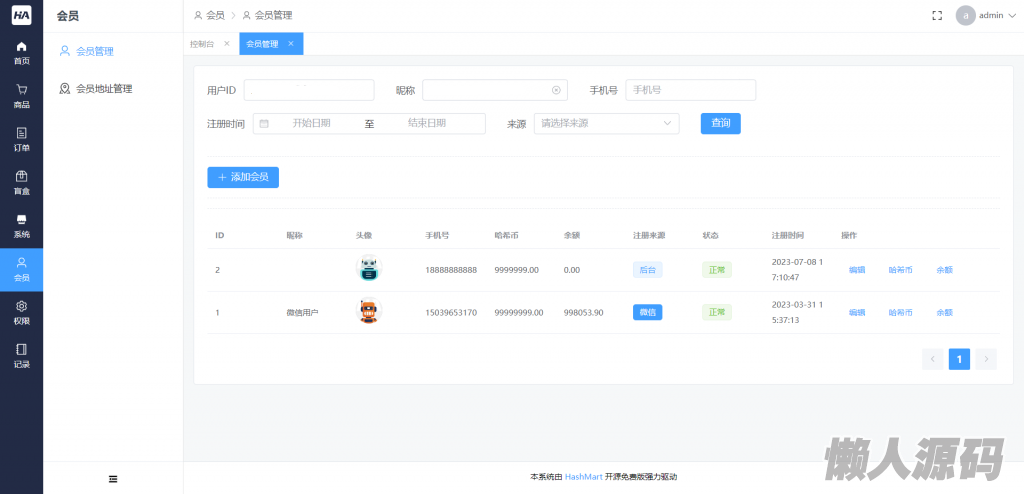Open the 商品 shopping cart section
Image resolution: width=1024 pixels, height=494 pixels.
[x=21, y=96]
